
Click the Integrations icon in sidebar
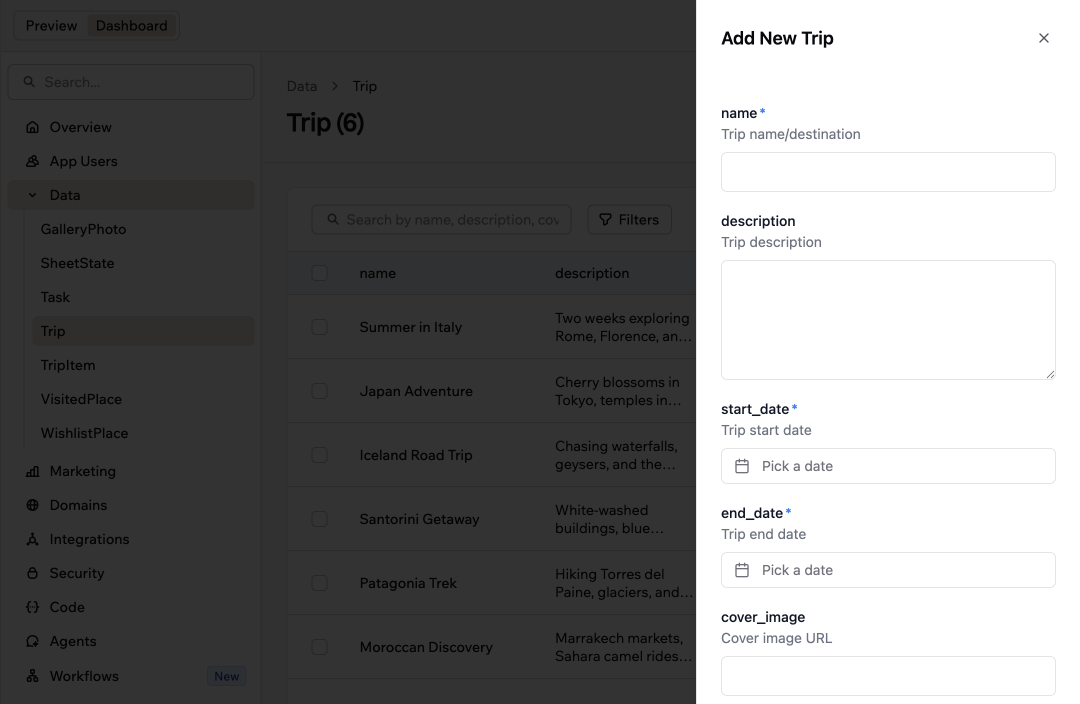[32, 539]
